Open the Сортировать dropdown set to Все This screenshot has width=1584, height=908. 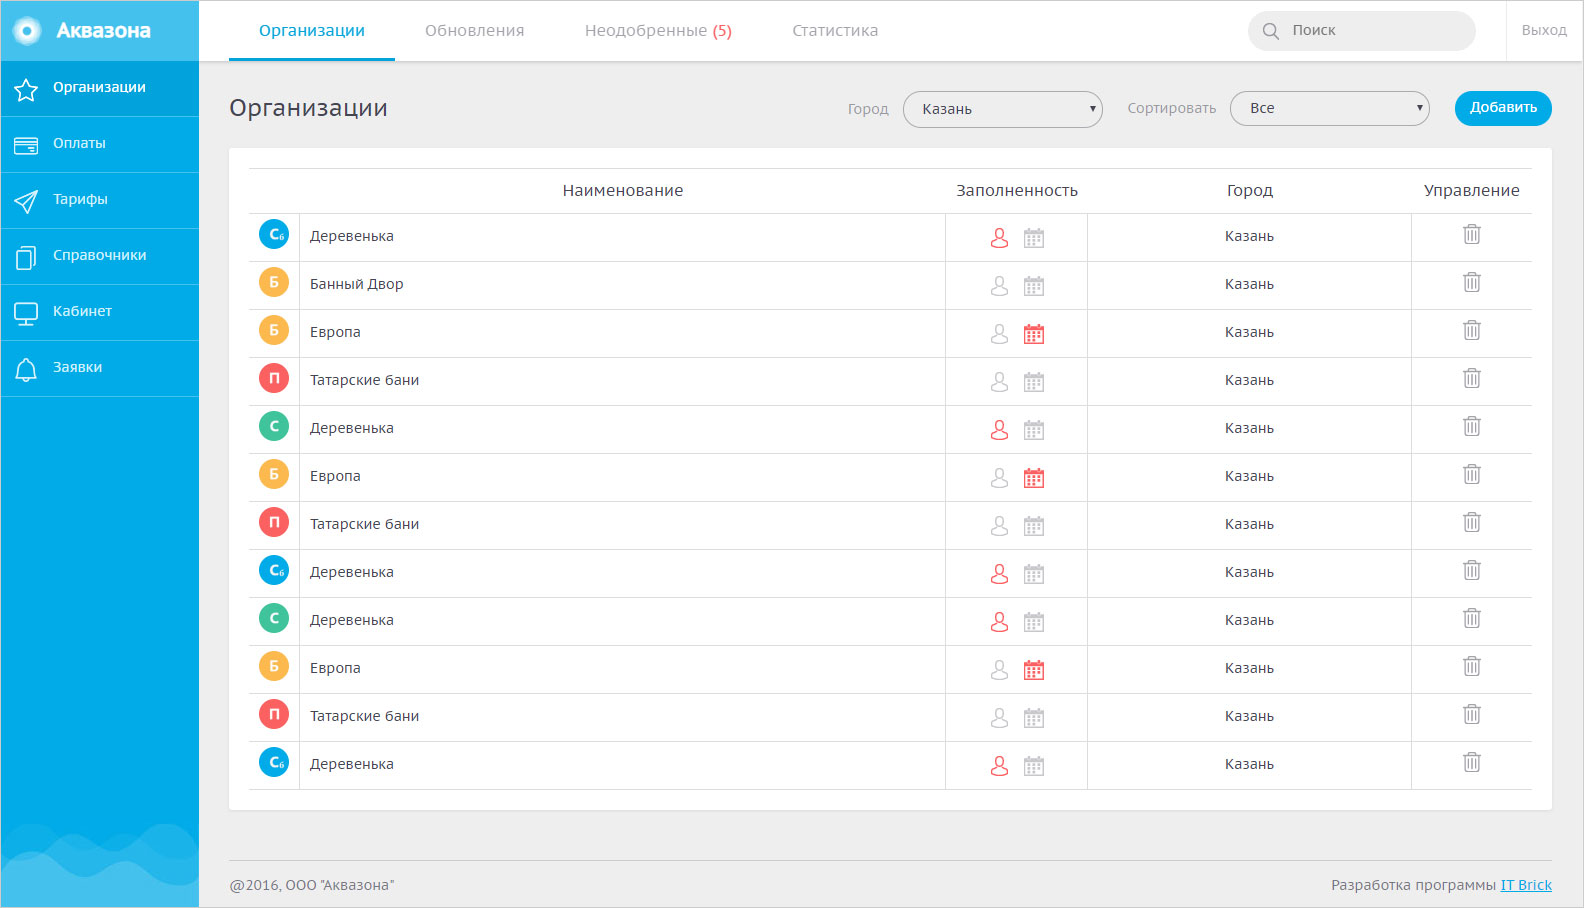[x=1330, y=108]
